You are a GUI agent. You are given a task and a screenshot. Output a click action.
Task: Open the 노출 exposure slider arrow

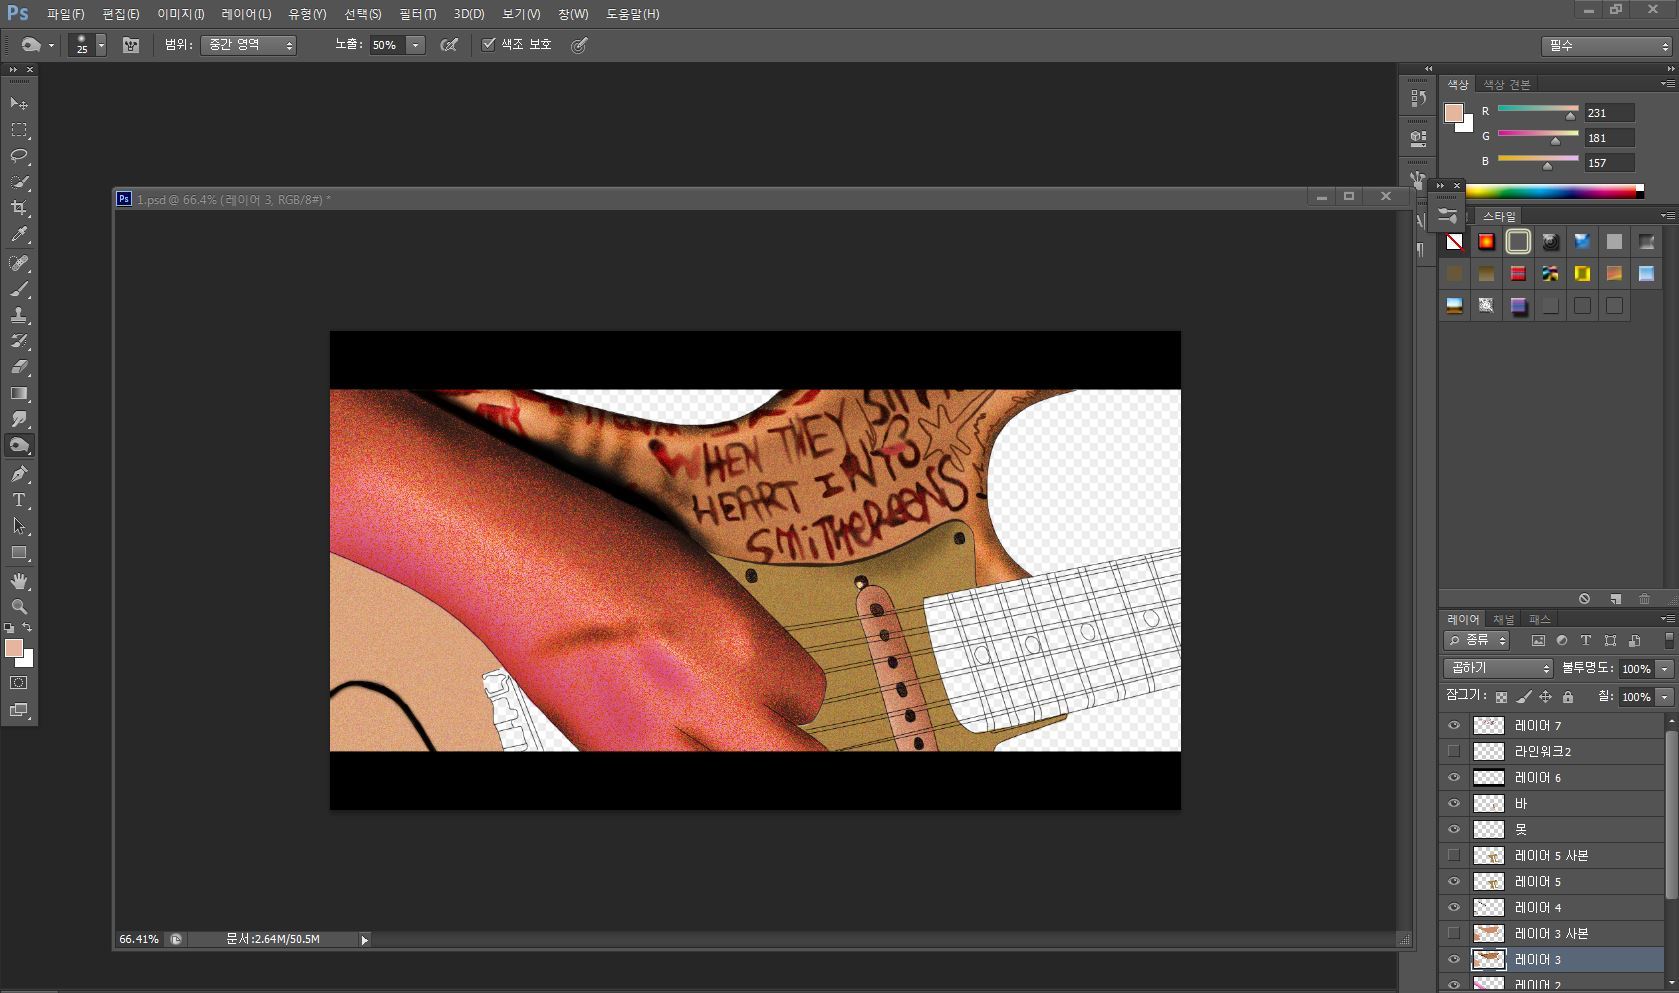pyautogui.click(x=415, y=45)
